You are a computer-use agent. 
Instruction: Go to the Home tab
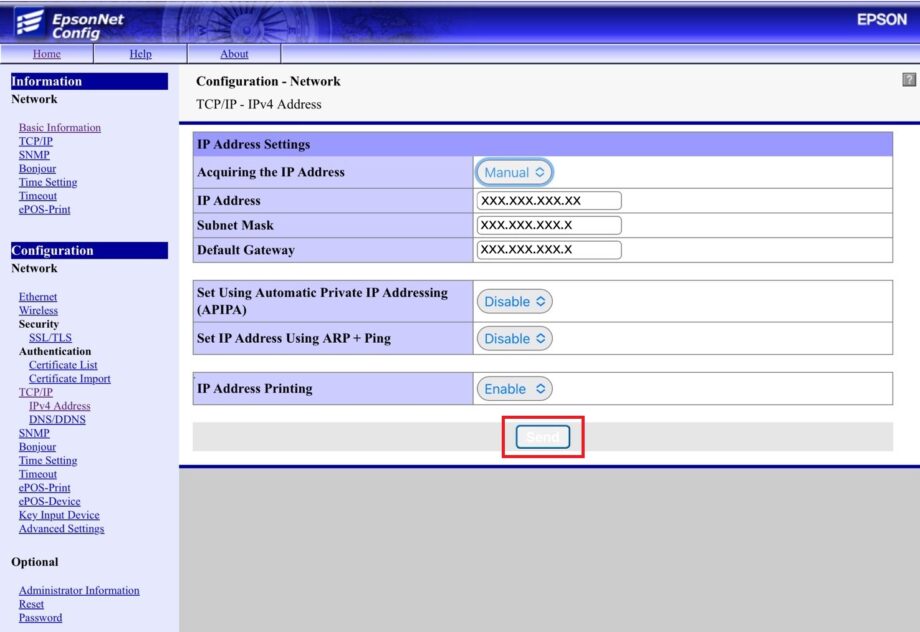[x=46, y=54]
